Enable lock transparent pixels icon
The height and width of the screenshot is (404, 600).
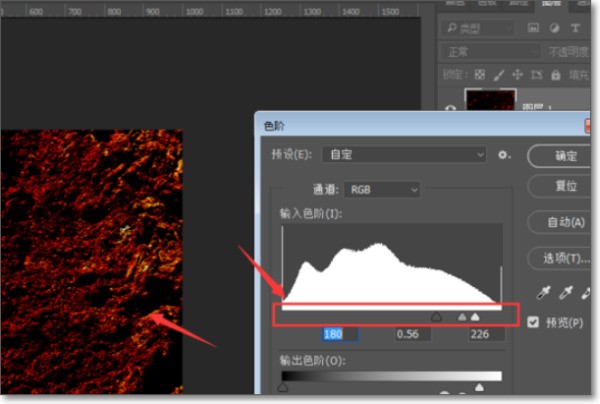pos(480,74)
